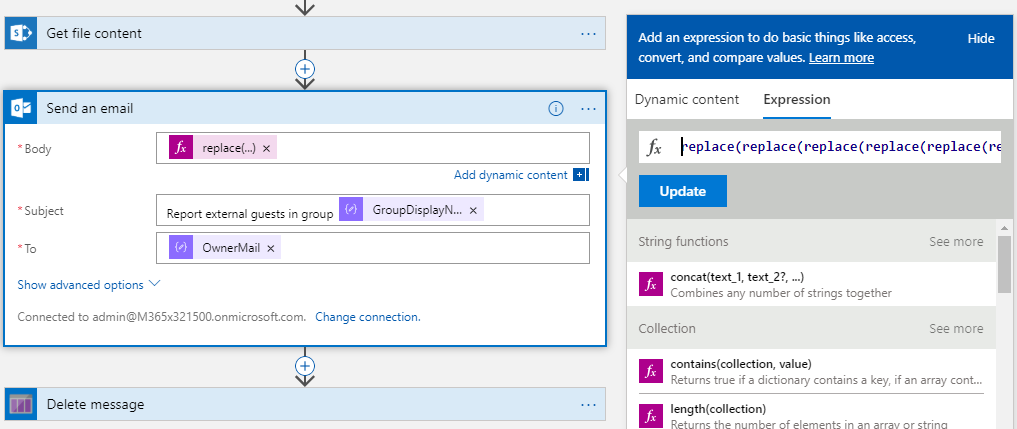The height and width of the screenshot is (429, 1017).
Task: Remove the replace(...) token from Body
Action: pyautogui.click(x=267, y=148)
